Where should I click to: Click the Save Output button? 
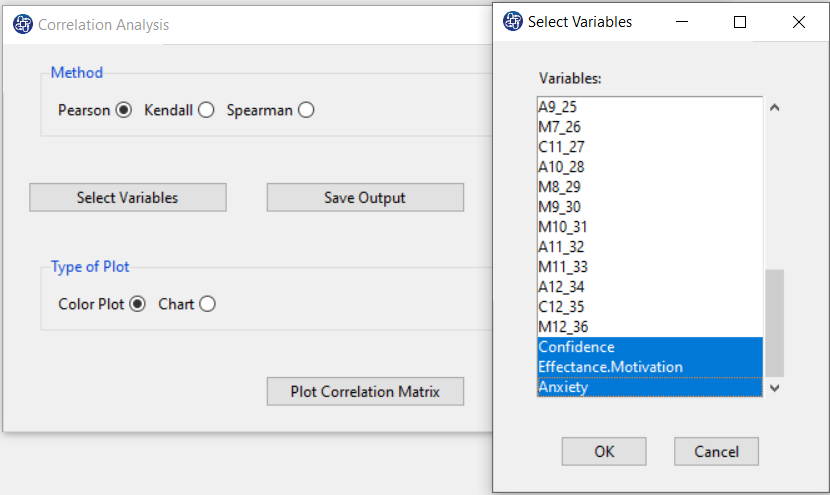[x=365, y=197]
